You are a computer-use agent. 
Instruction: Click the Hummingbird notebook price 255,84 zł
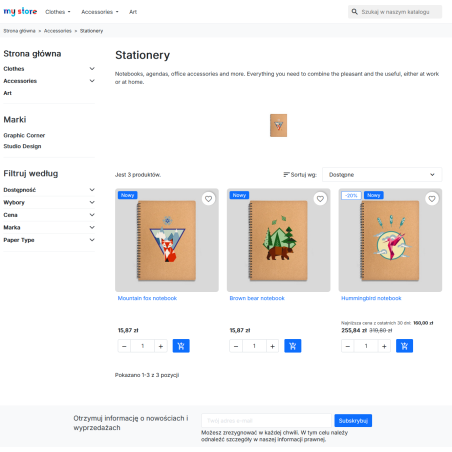[x=354, y=330]
